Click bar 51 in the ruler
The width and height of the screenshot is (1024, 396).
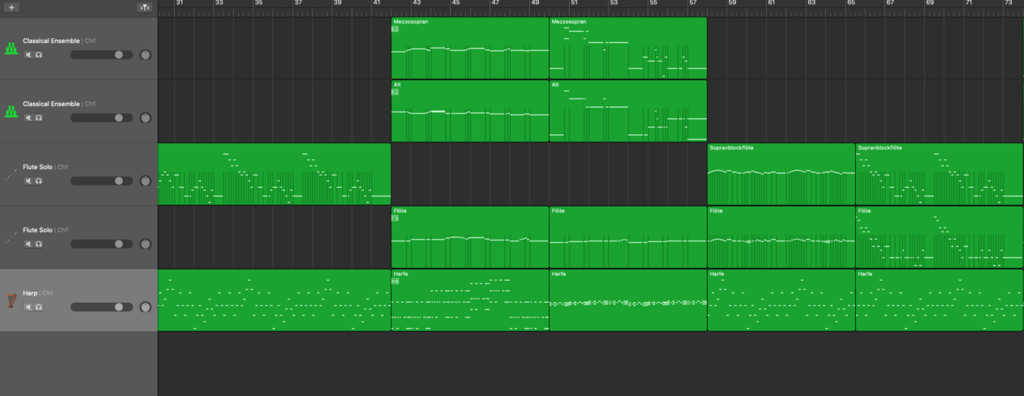[574, 3]
